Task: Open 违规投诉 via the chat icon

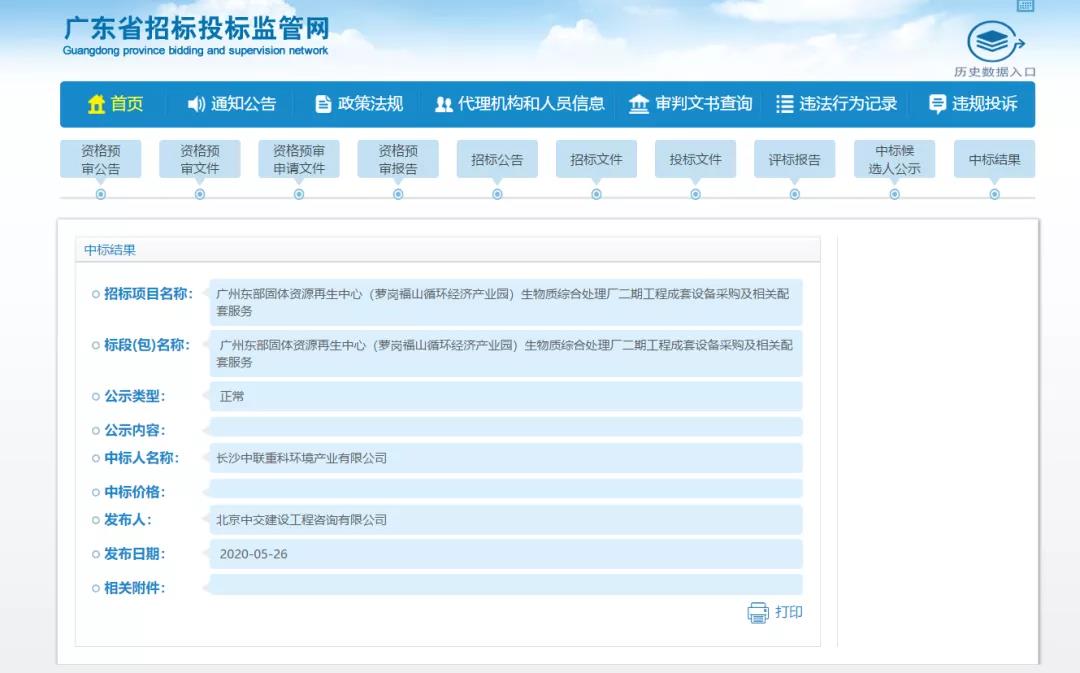Action: pyautogui.click(x=936, y=104)
